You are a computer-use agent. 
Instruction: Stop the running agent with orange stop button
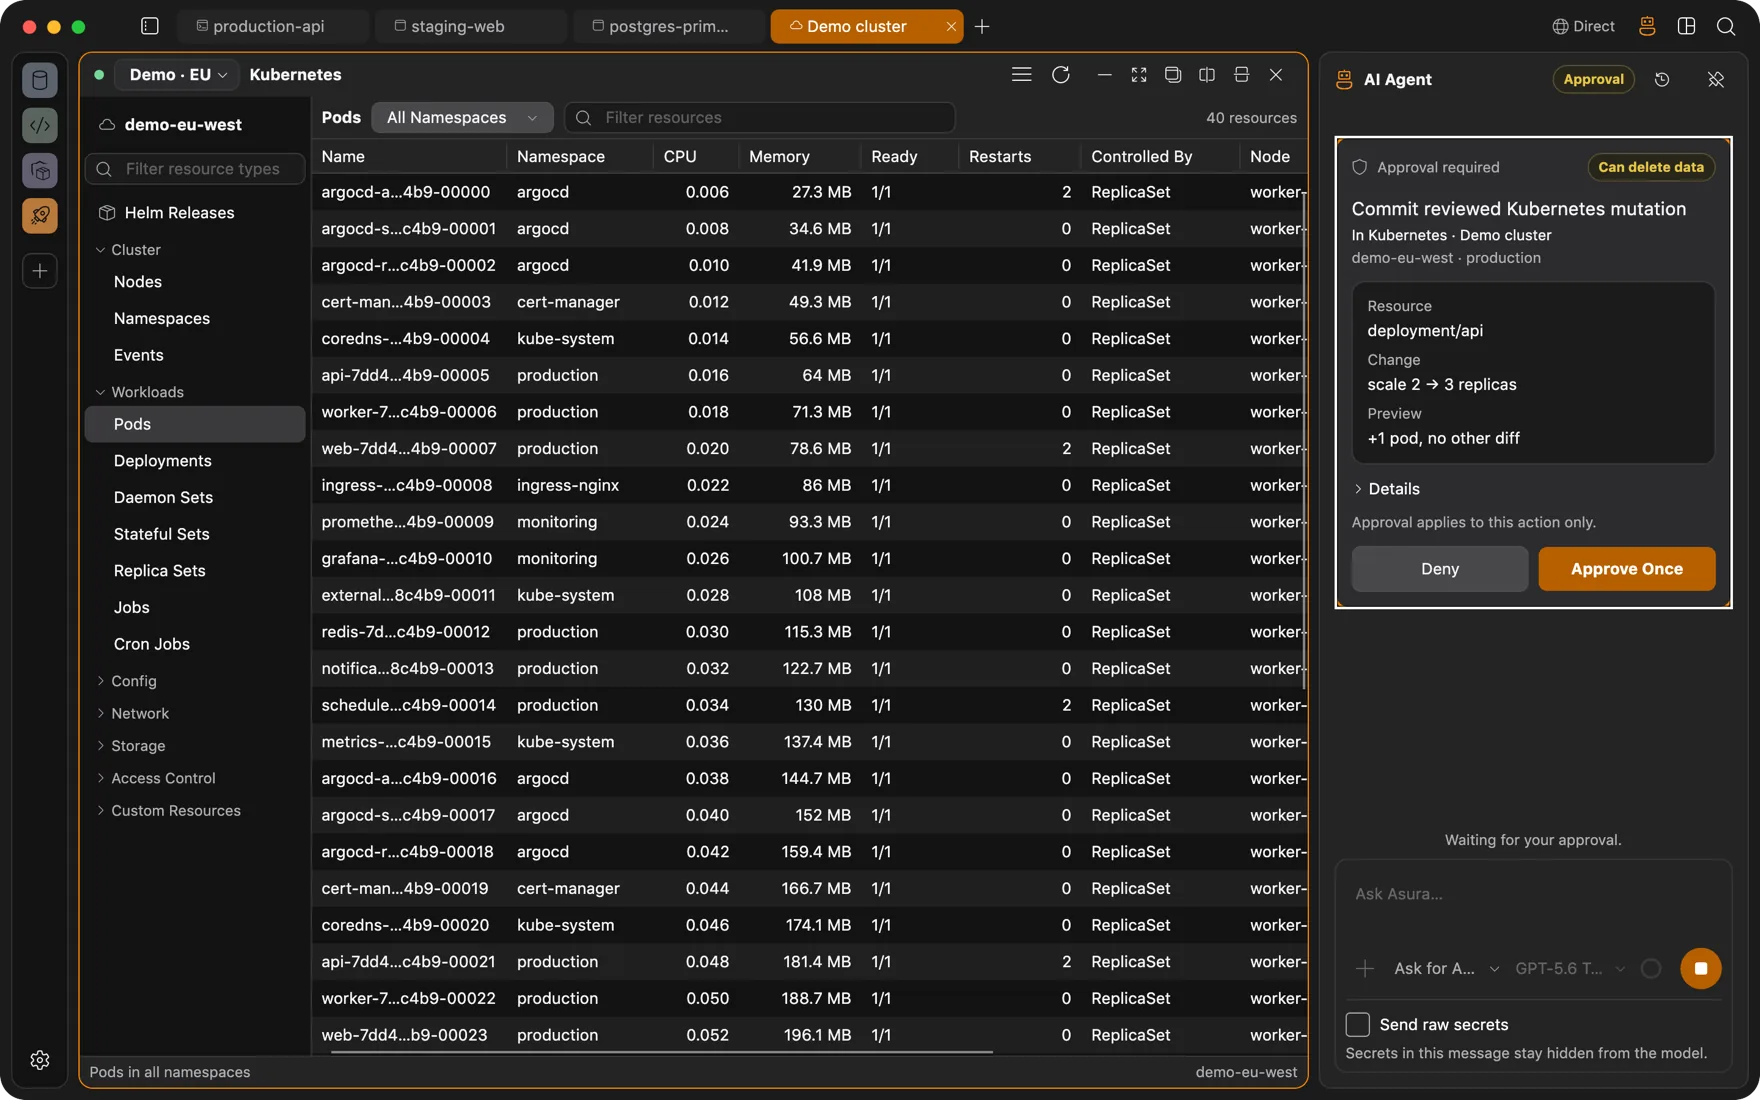coord(1700,968)
